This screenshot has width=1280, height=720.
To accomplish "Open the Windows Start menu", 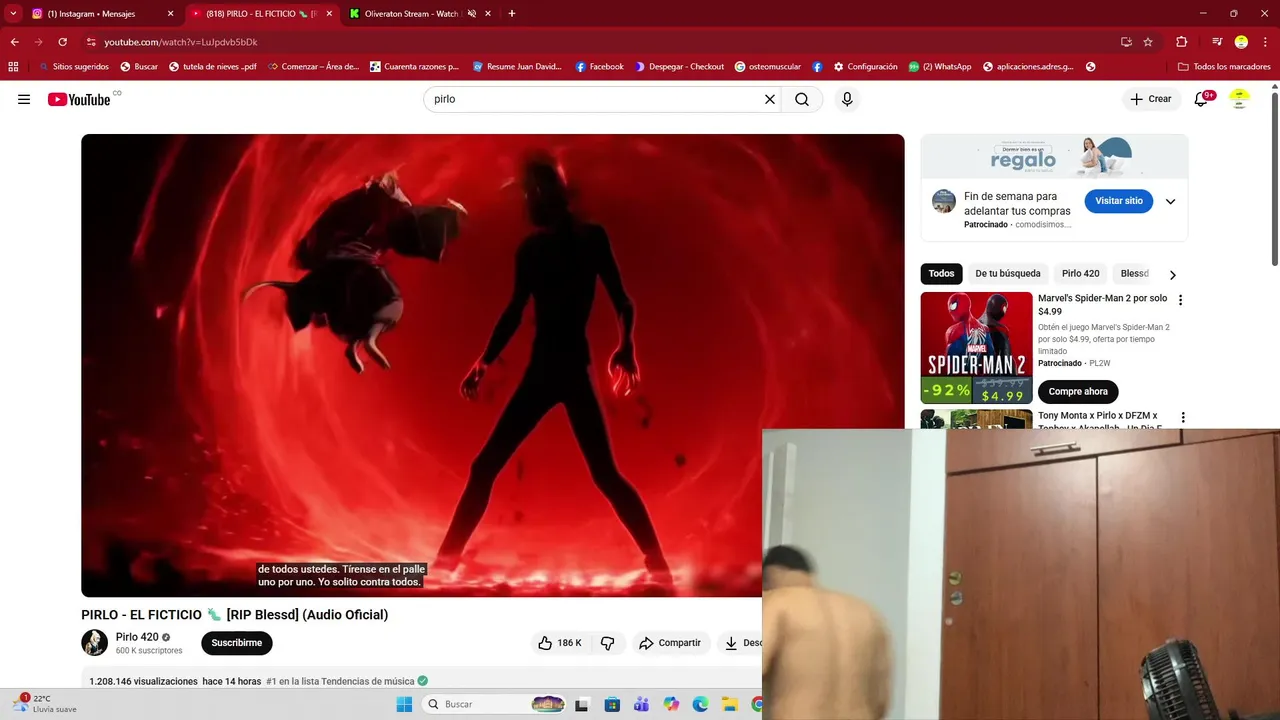I will pyautogui.click(x=404, y=704).
